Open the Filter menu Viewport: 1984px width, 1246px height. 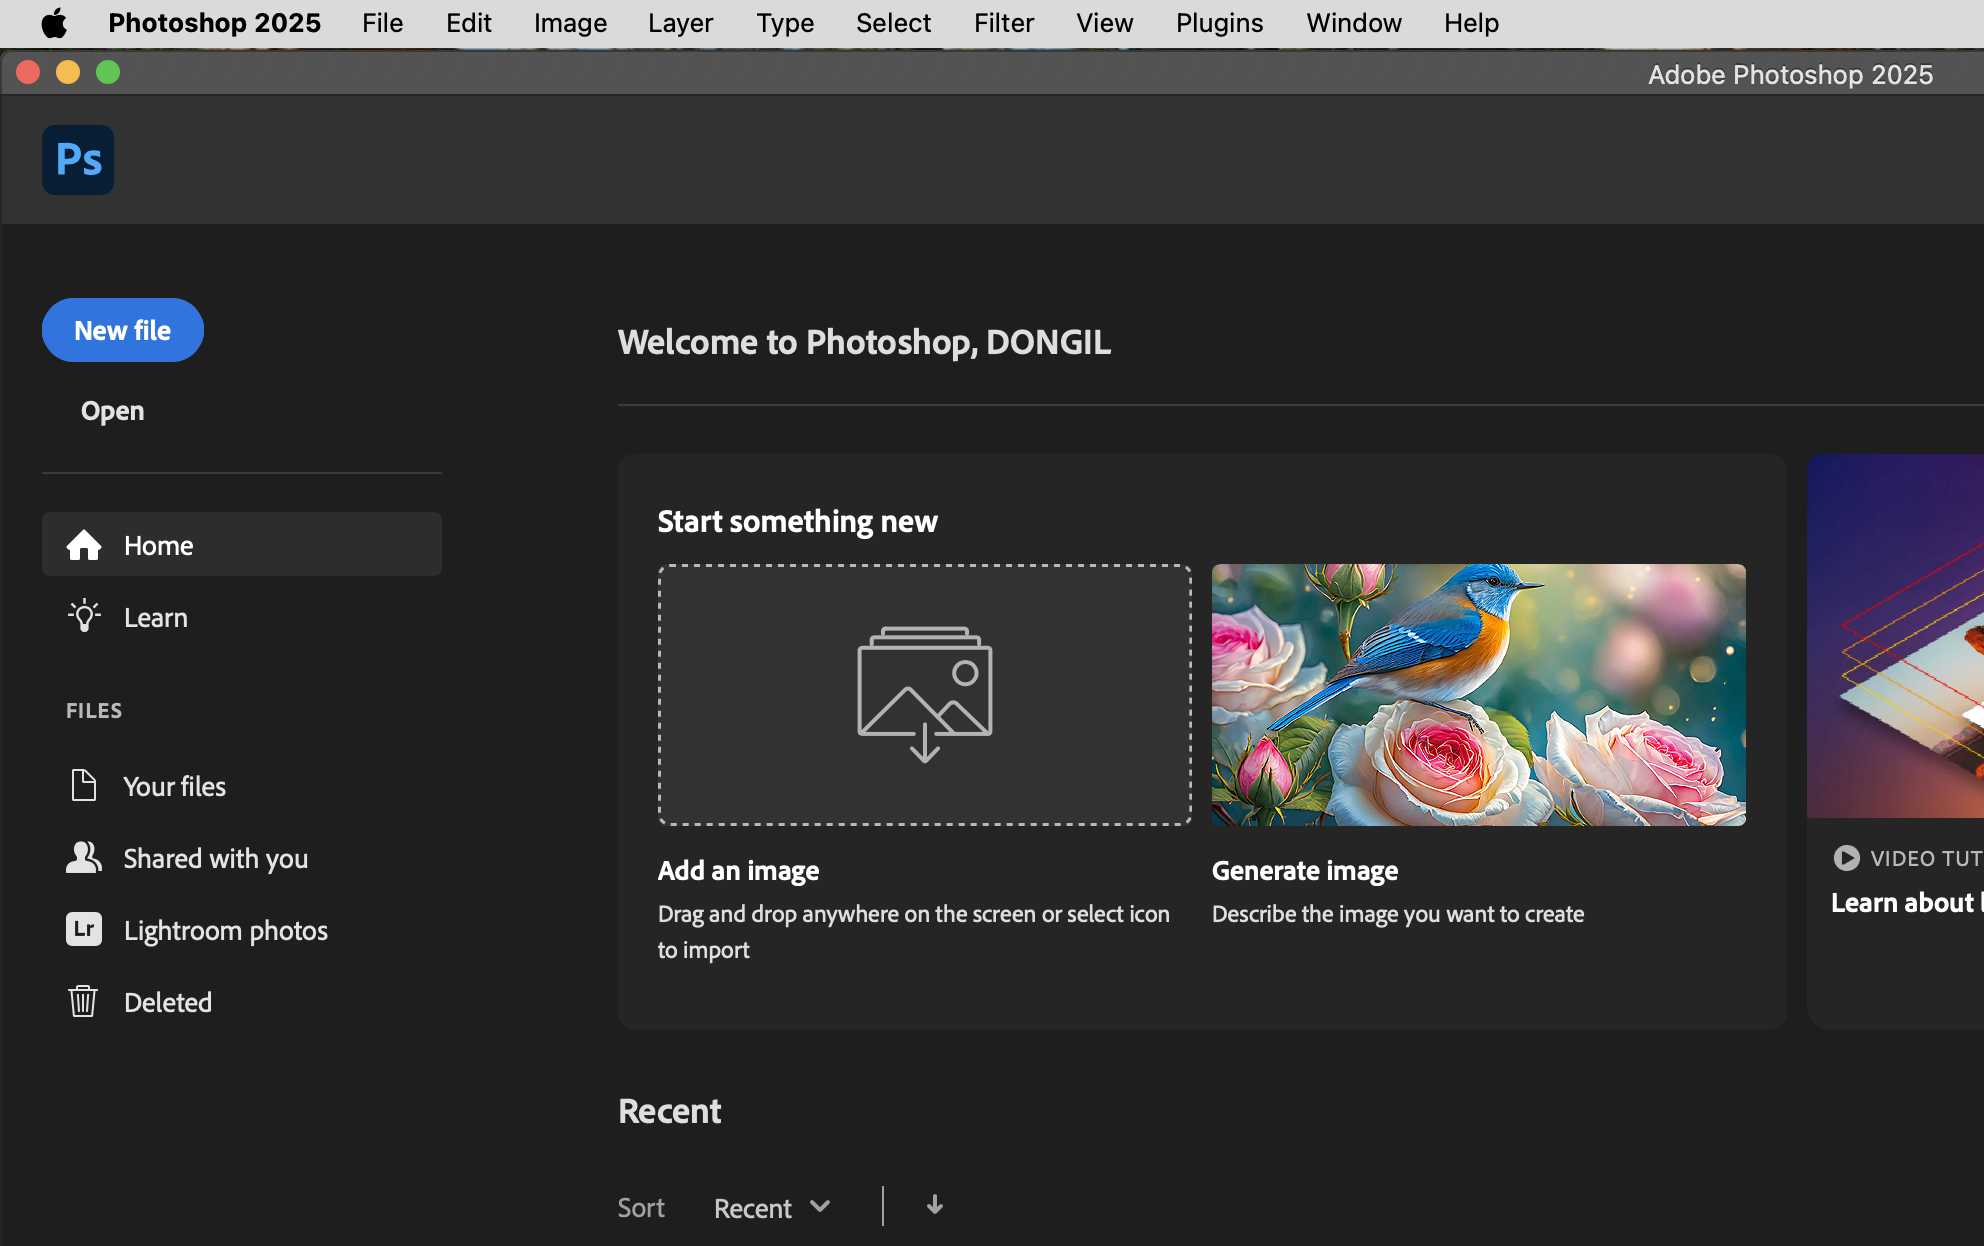pyautogui.click(x=1003, y=23)
